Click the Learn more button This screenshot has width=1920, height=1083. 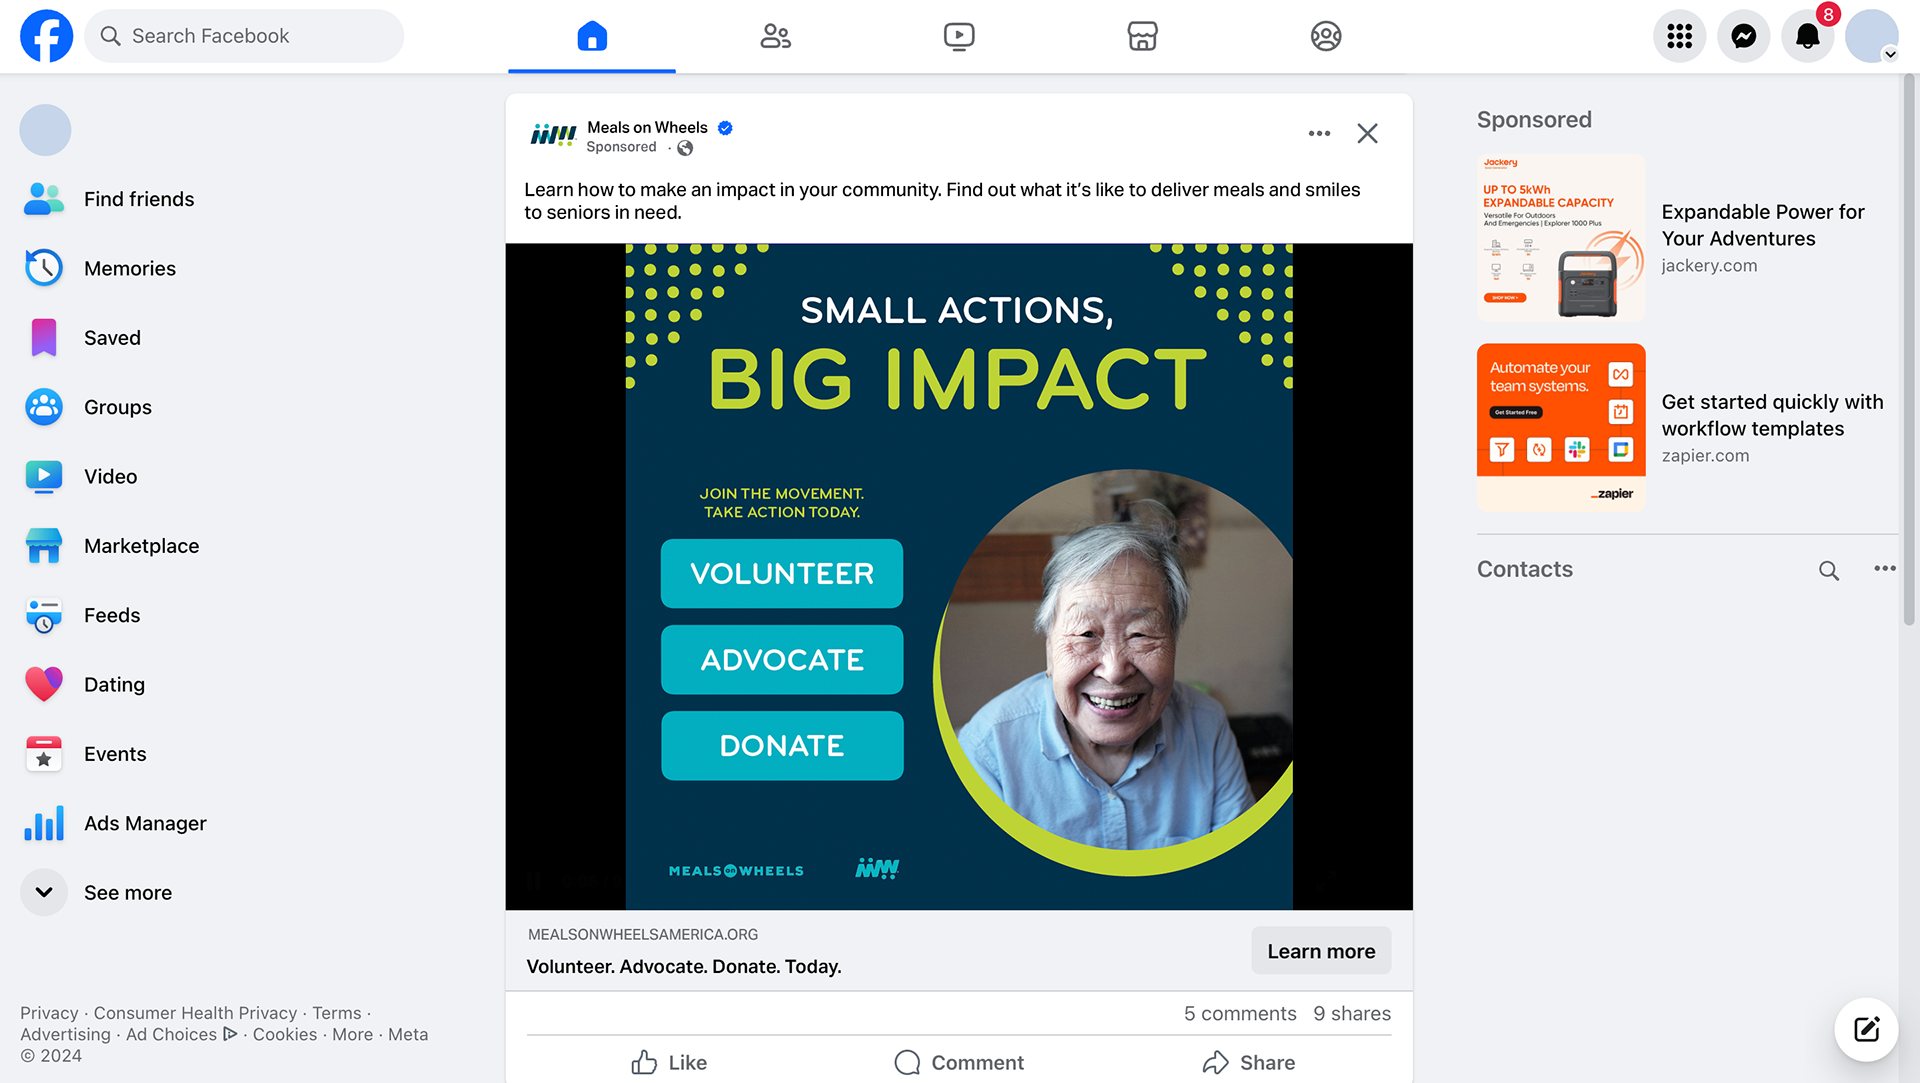1321,951
